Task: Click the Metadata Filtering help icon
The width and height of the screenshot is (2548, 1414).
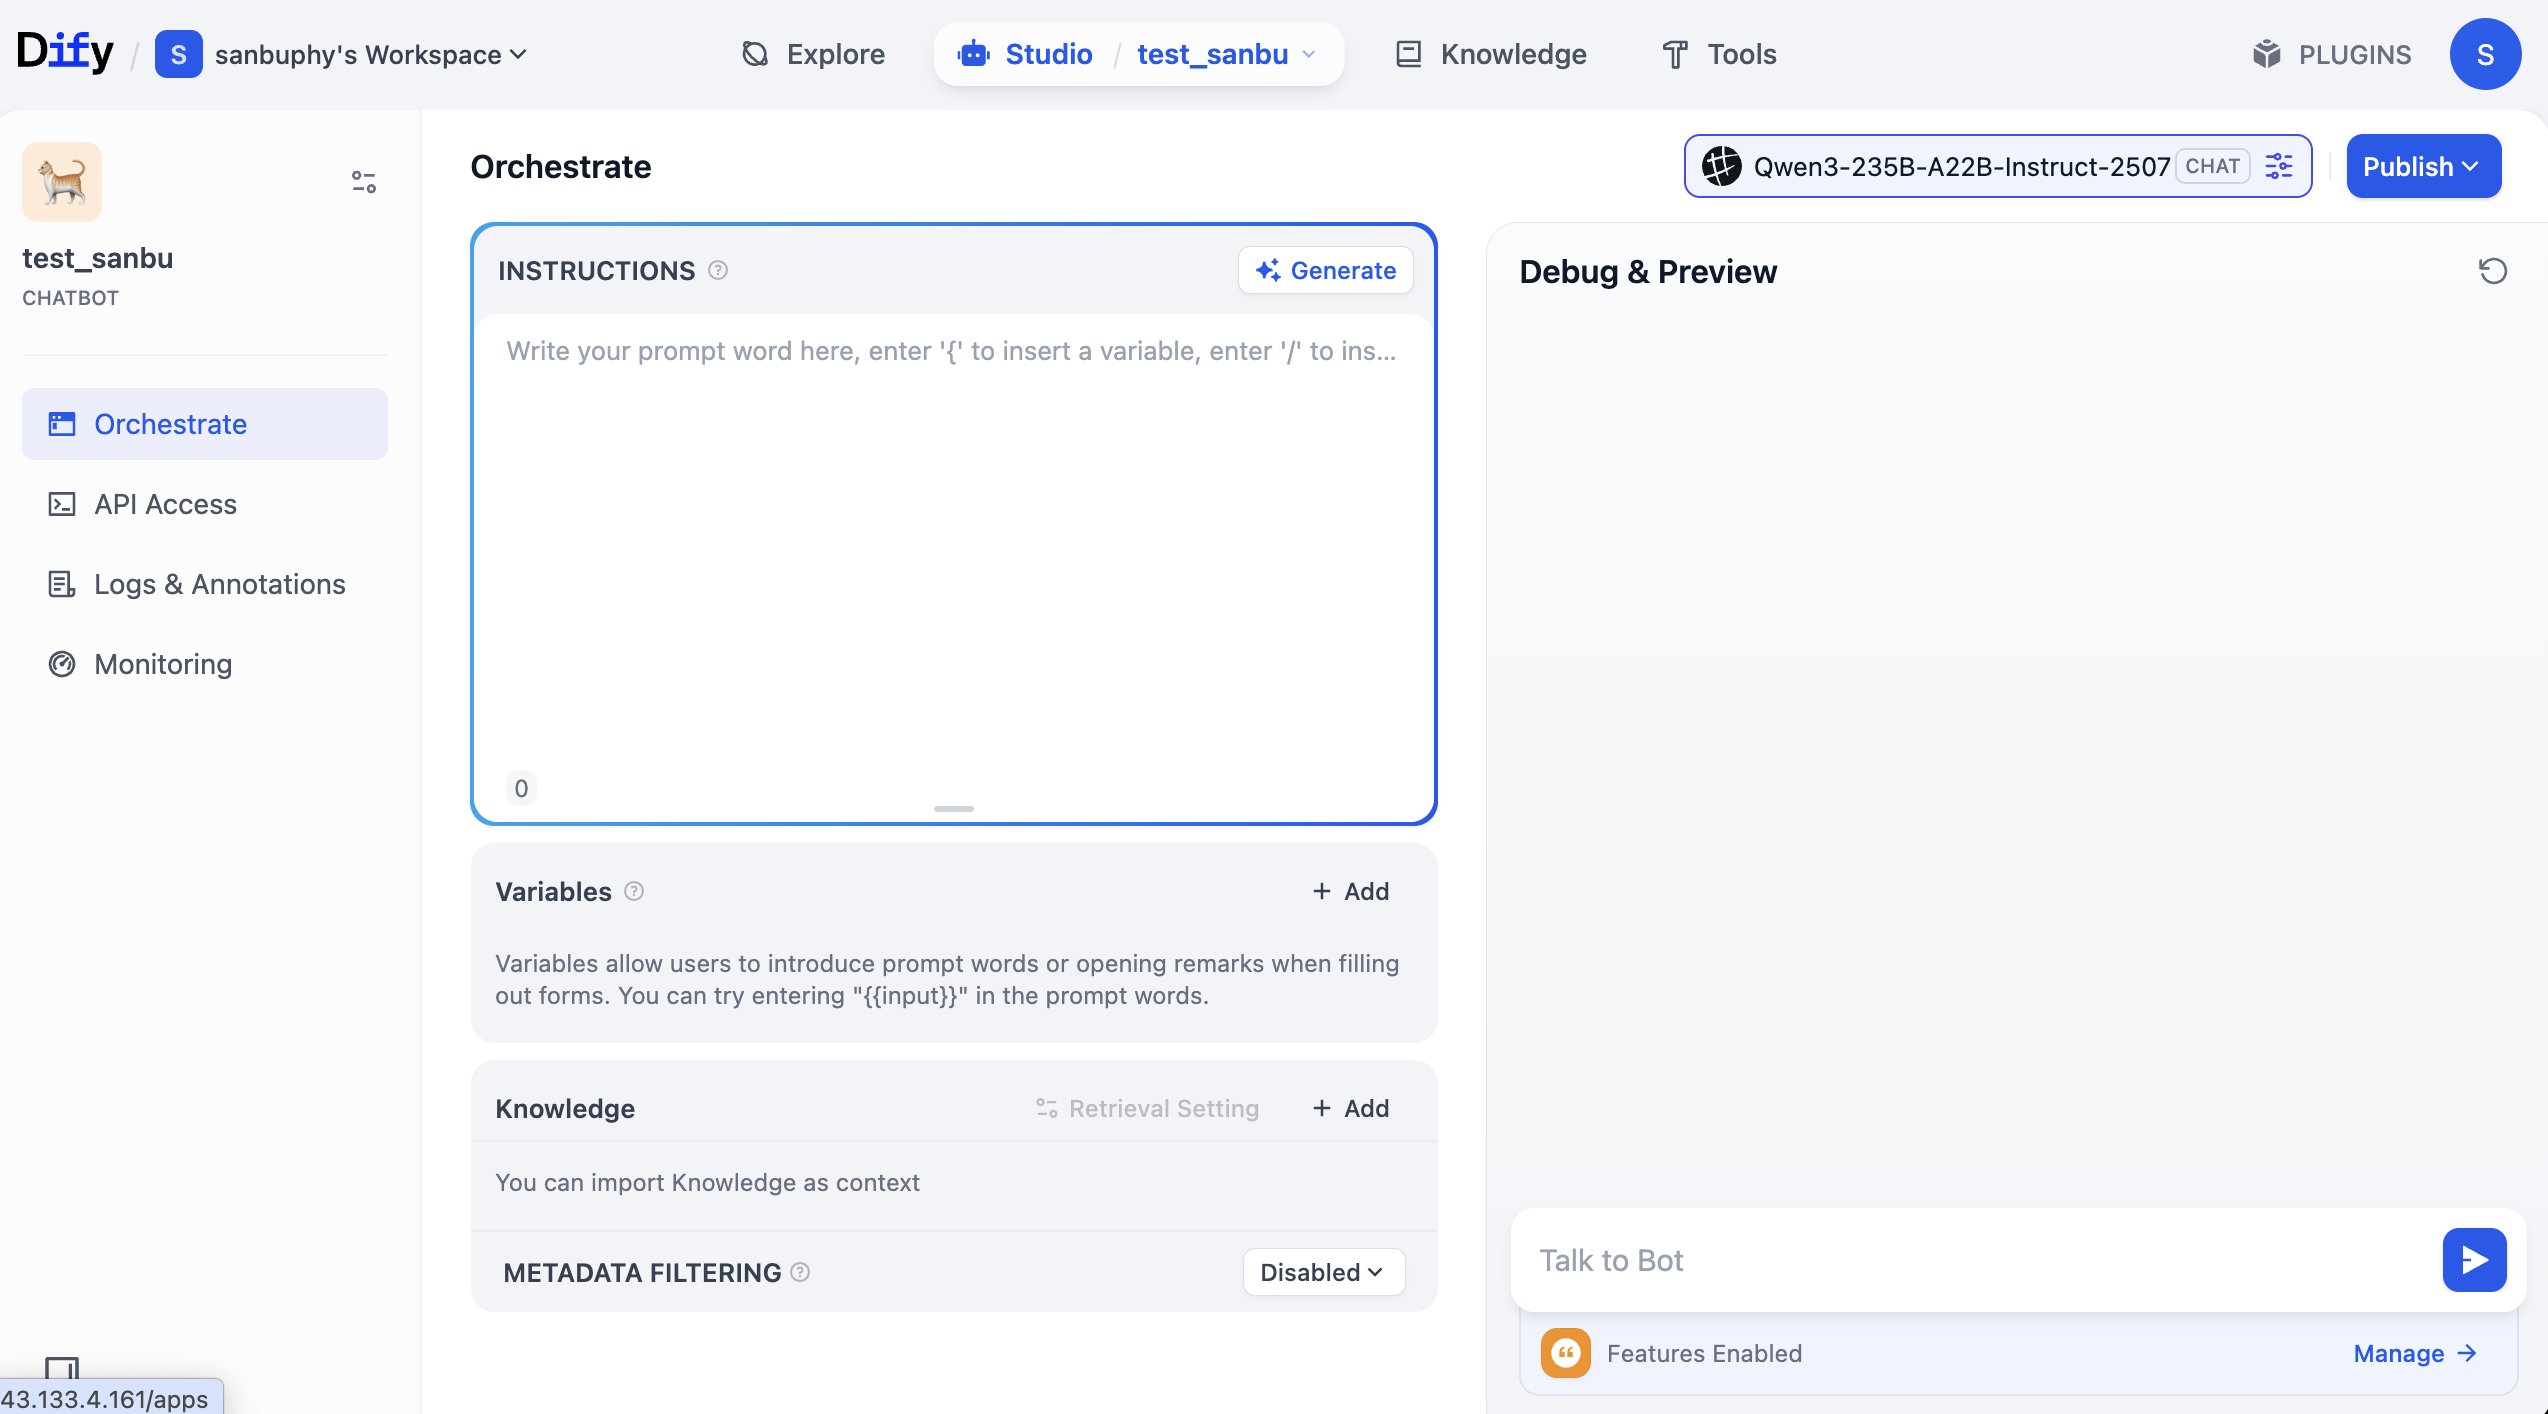Action: (x=800, y=1272)
